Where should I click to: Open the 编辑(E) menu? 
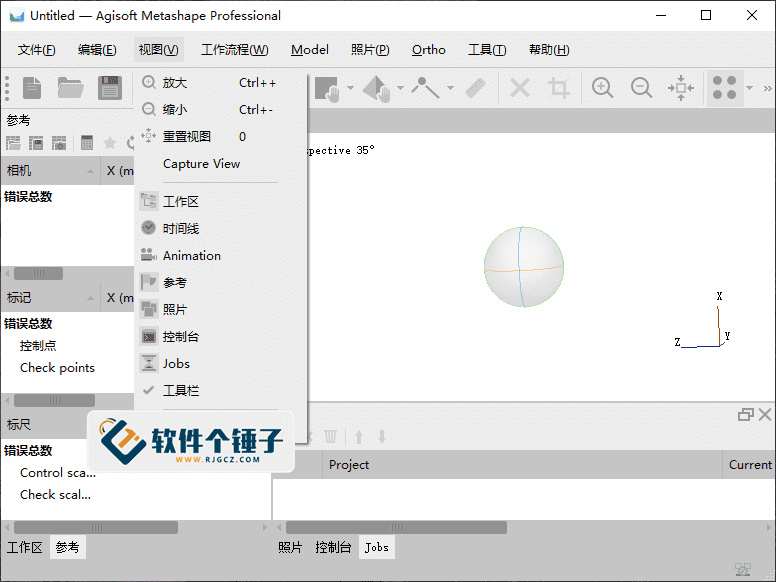click(x=97, y=50)
